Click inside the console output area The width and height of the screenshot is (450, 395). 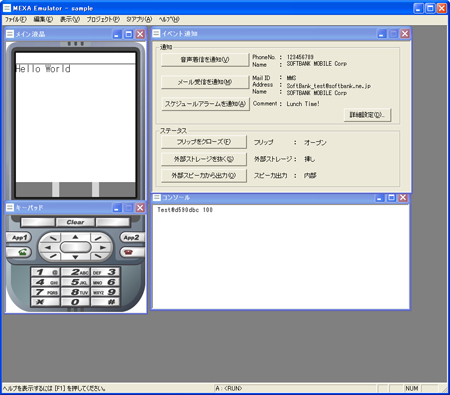click(281, 257)
